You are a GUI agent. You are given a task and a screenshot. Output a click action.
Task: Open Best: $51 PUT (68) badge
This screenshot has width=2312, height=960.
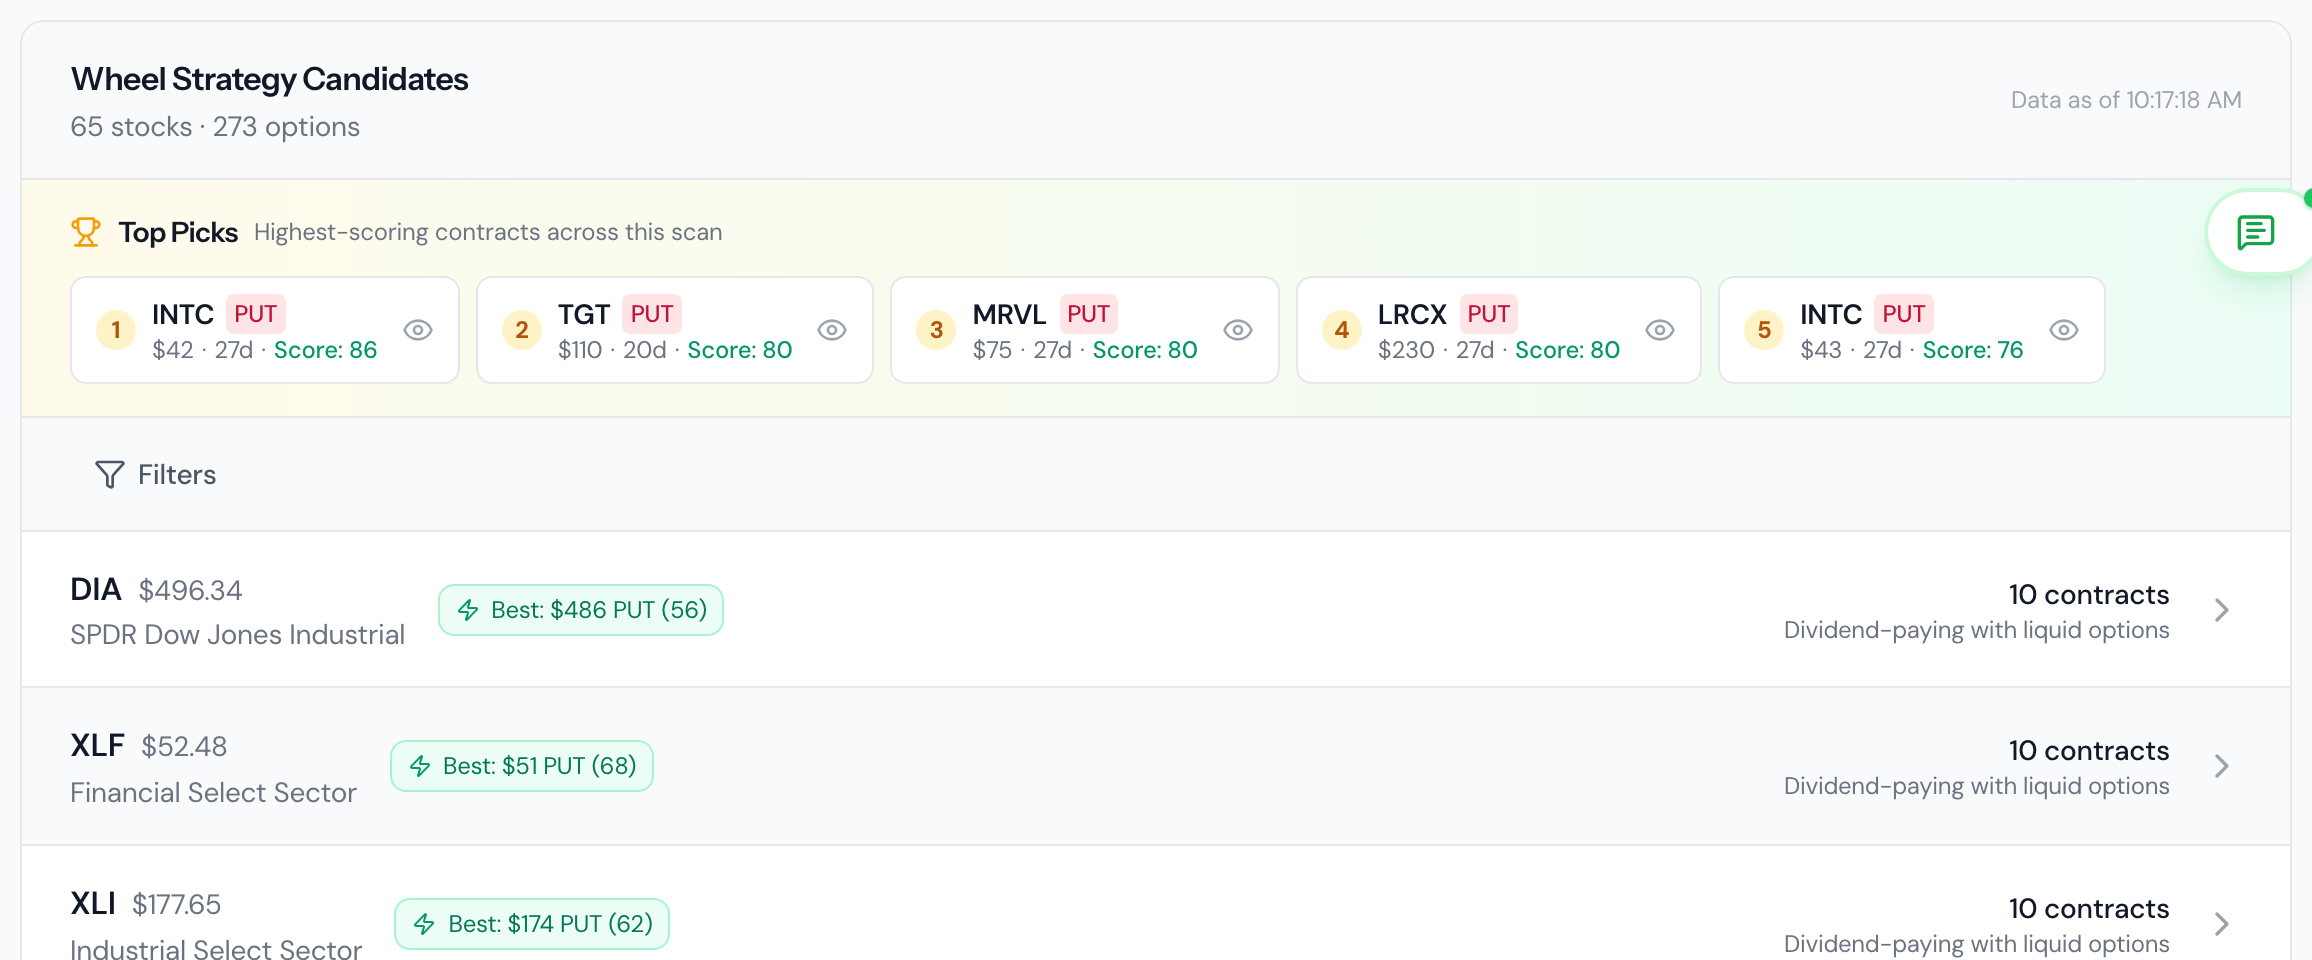pyautogui.click(x=522, y=766)
